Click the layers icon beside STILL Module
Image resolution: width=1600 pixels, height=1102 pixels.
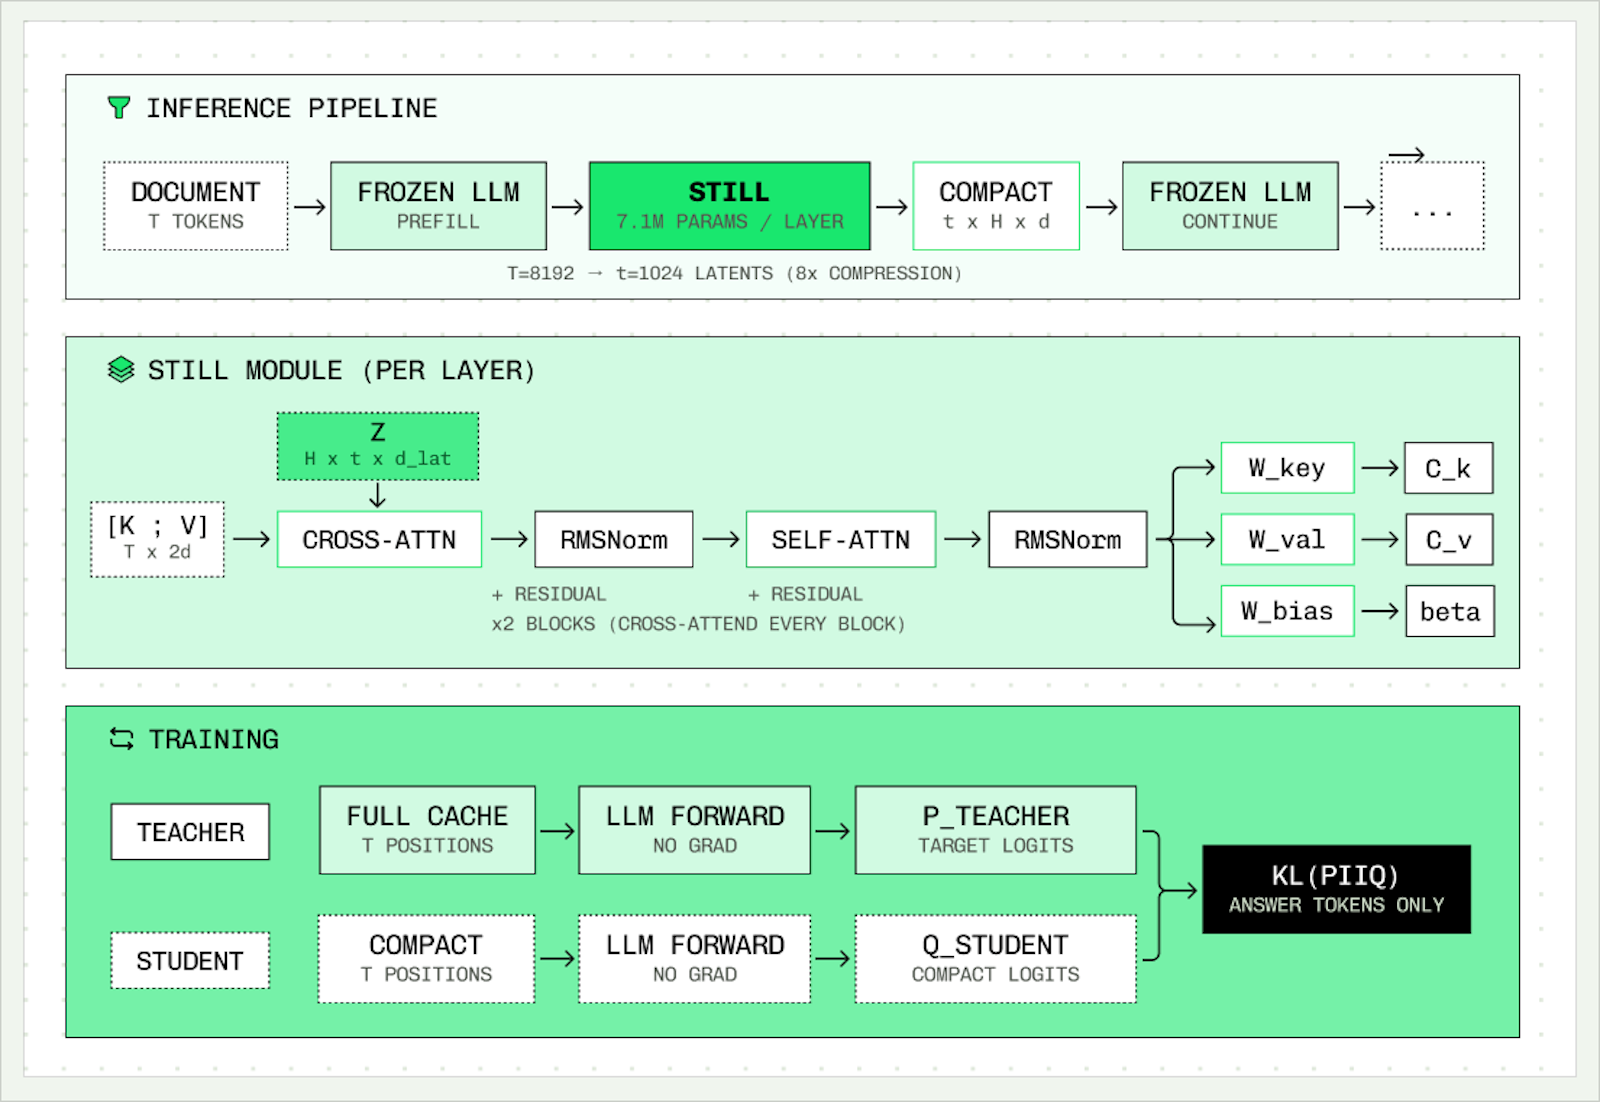click(x=121, y=370)
